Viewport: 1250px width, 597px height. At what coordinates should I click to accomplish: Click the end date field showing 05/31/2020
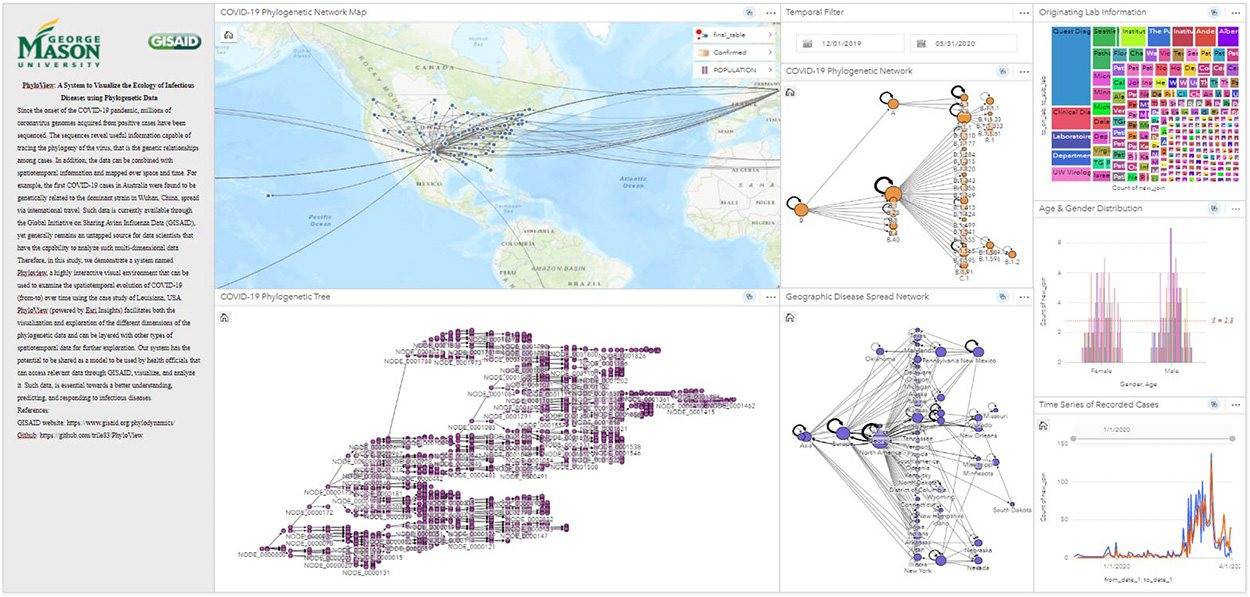[966, 44]
